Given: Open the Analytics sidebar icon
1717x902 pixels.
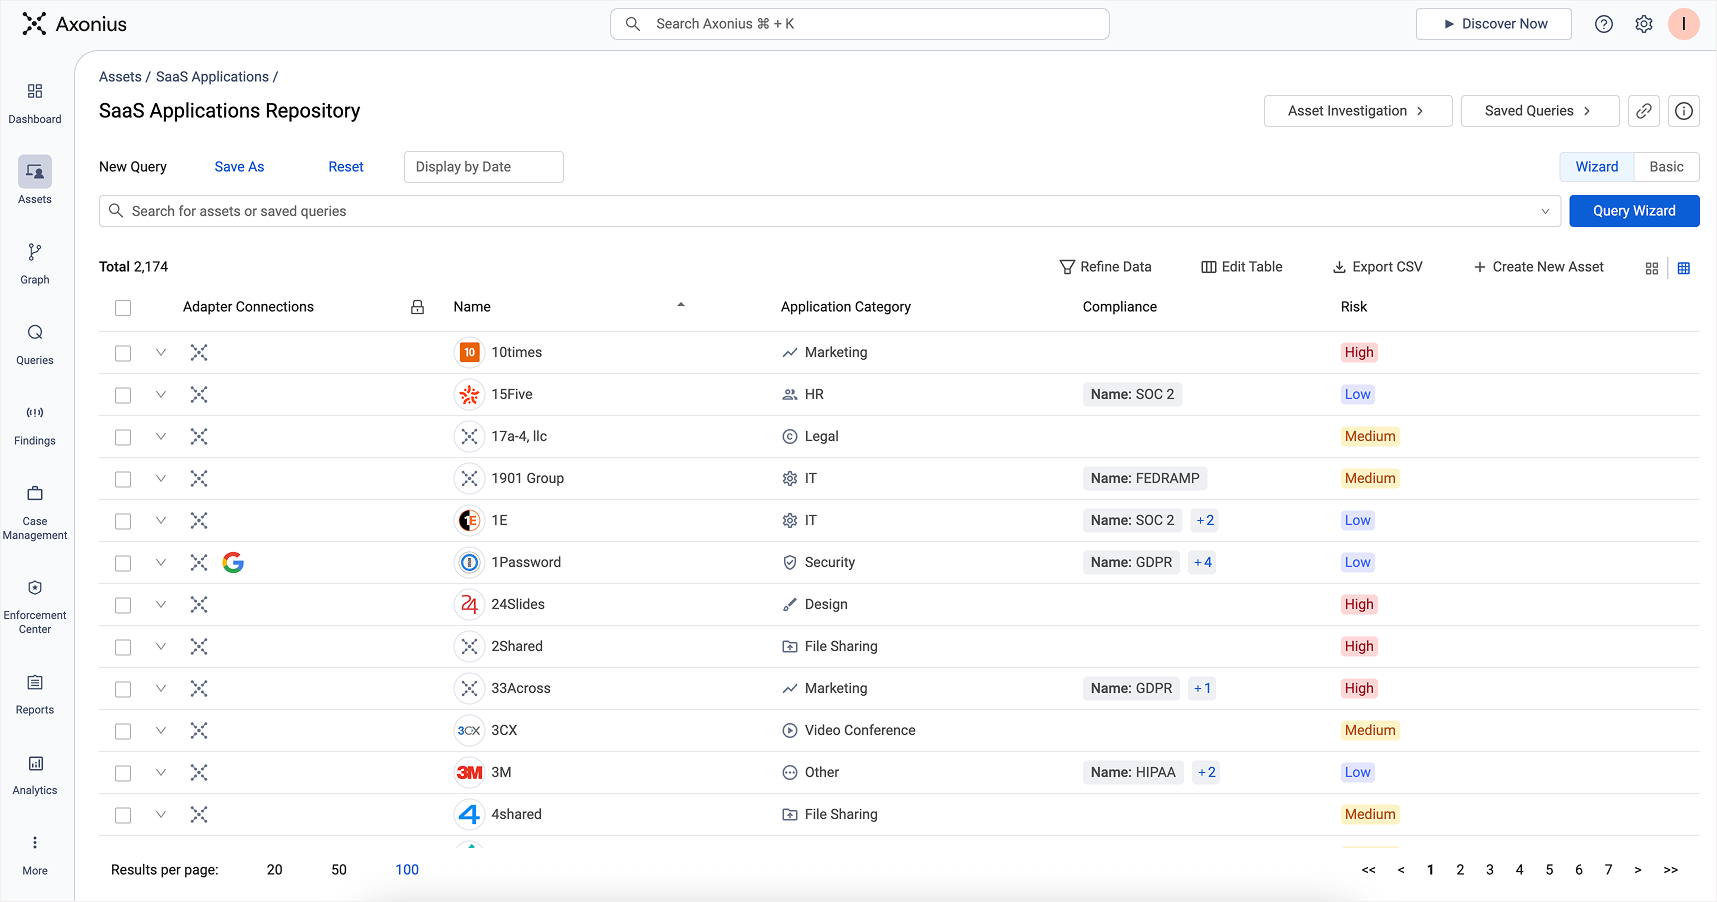Looking at the screenshot, I should pyautogui.click(x=35, y=763).
